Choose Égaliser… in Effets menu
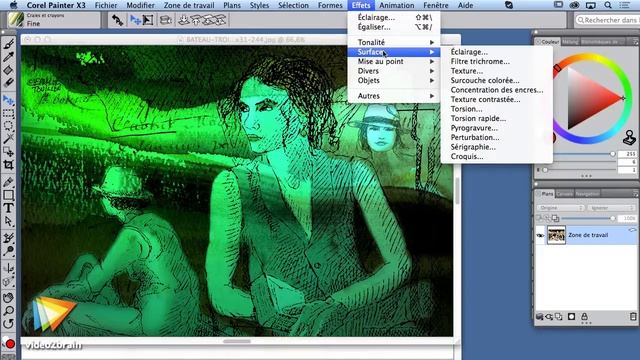 pyautogui.click(x=394, y=27)
